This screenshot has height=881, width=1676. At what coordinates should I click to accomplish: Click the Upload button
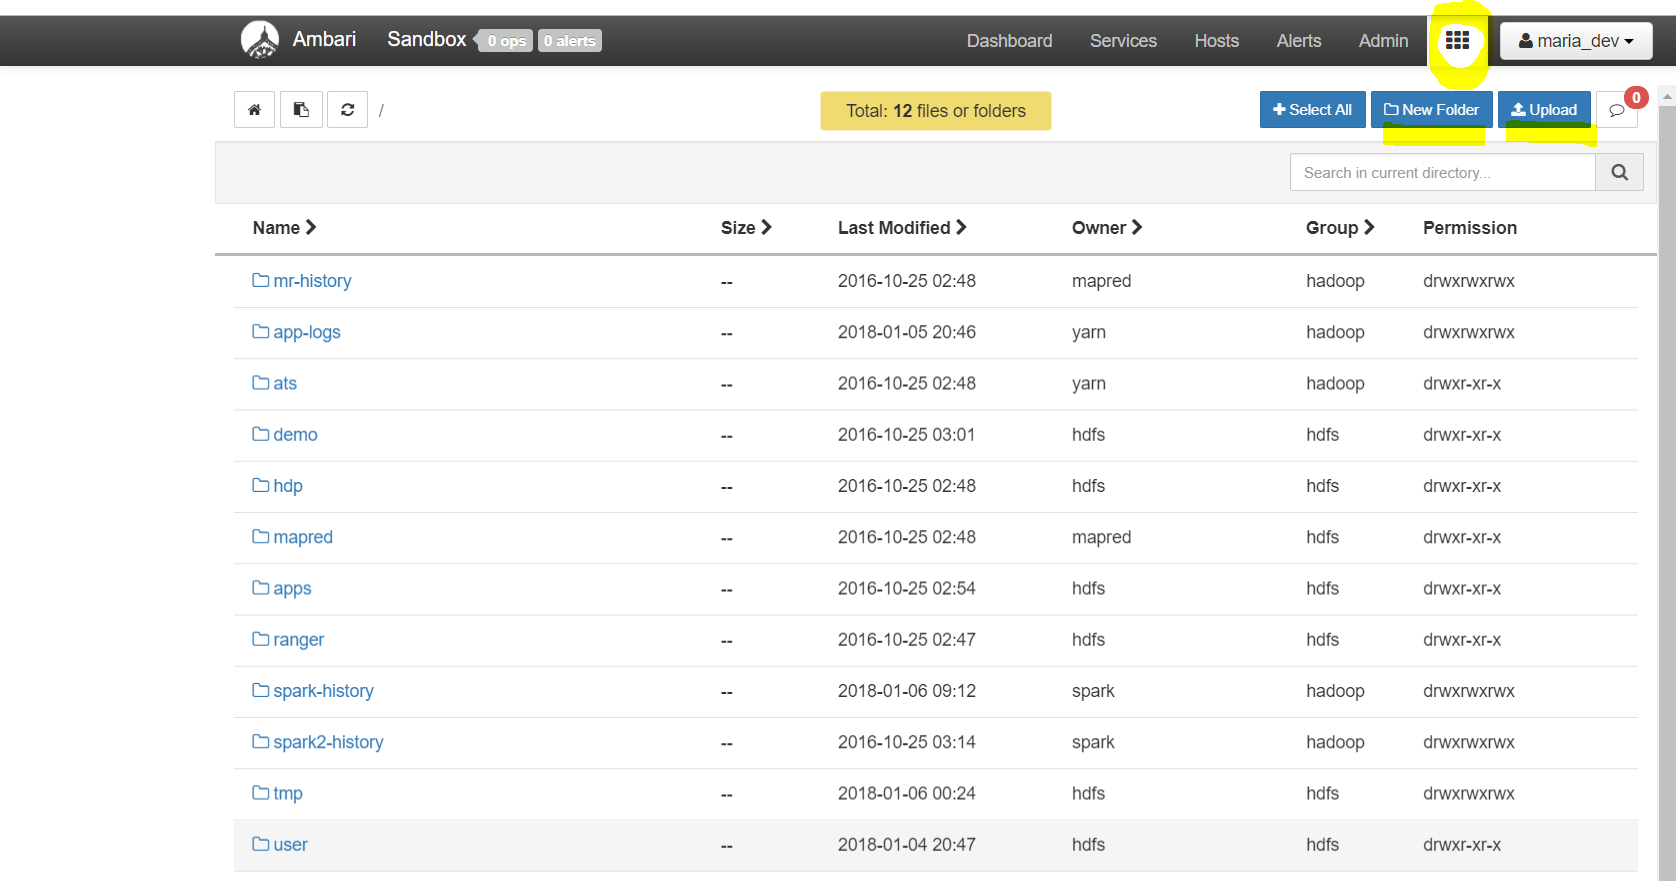(x=1544, y=110)
